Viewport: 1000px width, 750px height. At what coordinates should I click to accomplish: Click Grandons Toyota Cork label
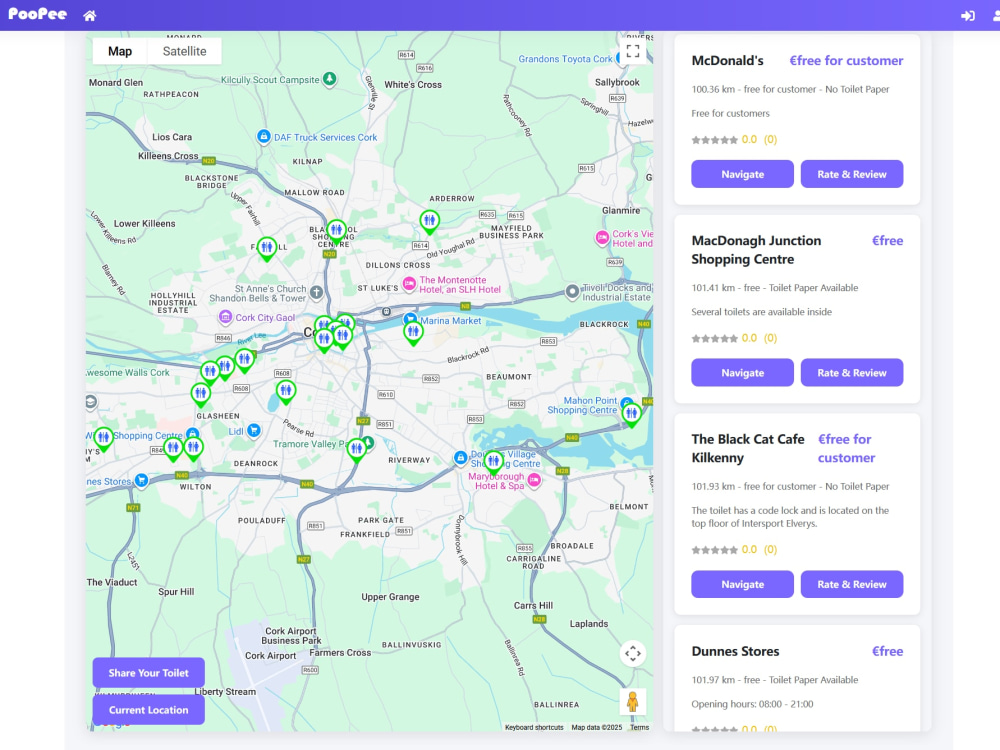coord(565,59)
